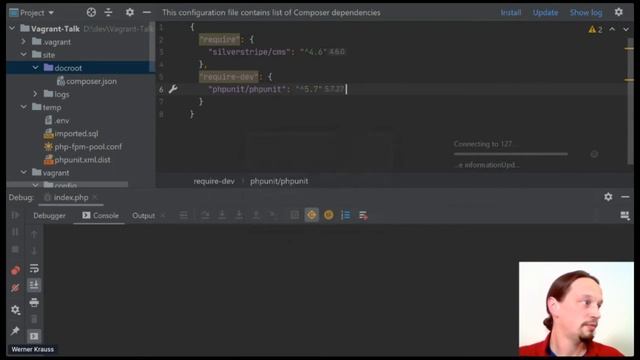Minimize the Debug tool window
Viewport: 640px width, 360px height.
(x=625, y=197)
